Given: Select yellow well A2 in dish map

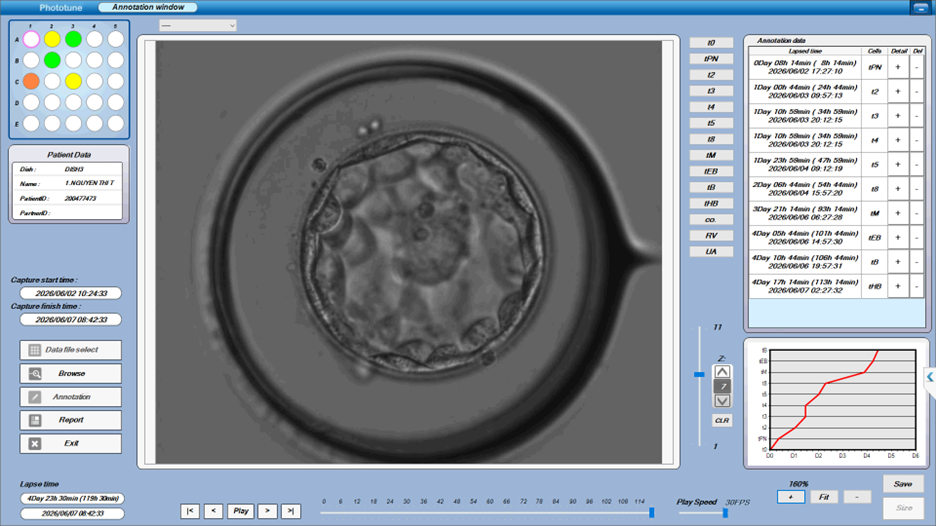Looking at the screenshot, I should click(53, 39).
